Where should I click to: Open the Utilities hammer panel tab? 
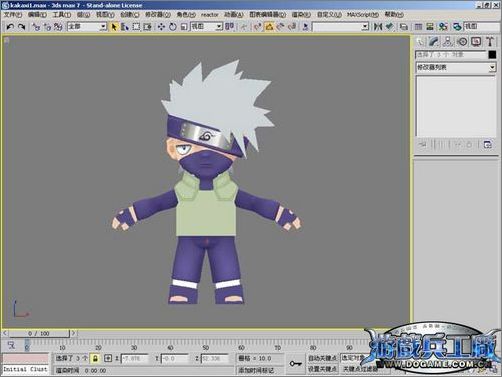pyautogui.click(x=490, y=42)
